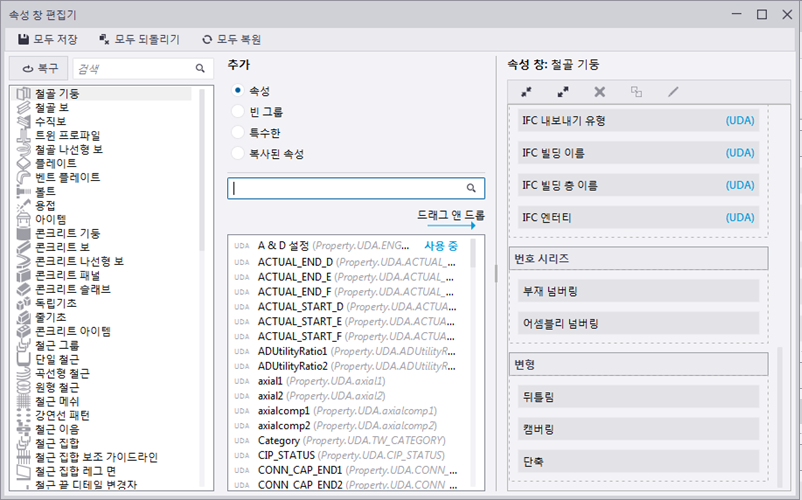
Task: Collapse the 변형 group header
Action: (638, 363)
